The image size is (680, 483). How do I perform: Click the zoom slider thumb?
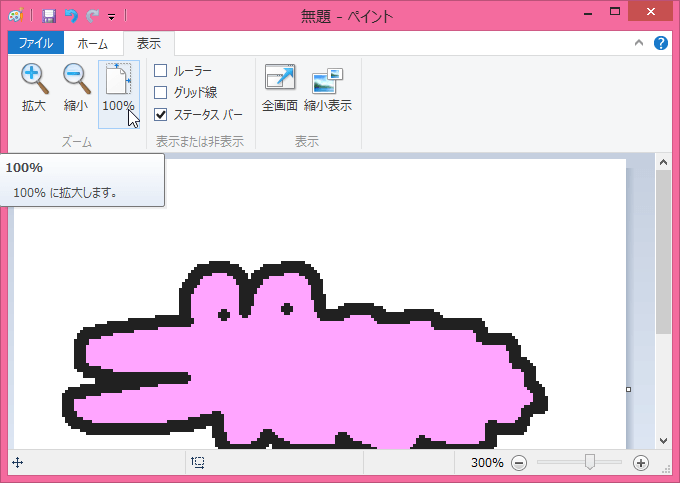(589, 462)
